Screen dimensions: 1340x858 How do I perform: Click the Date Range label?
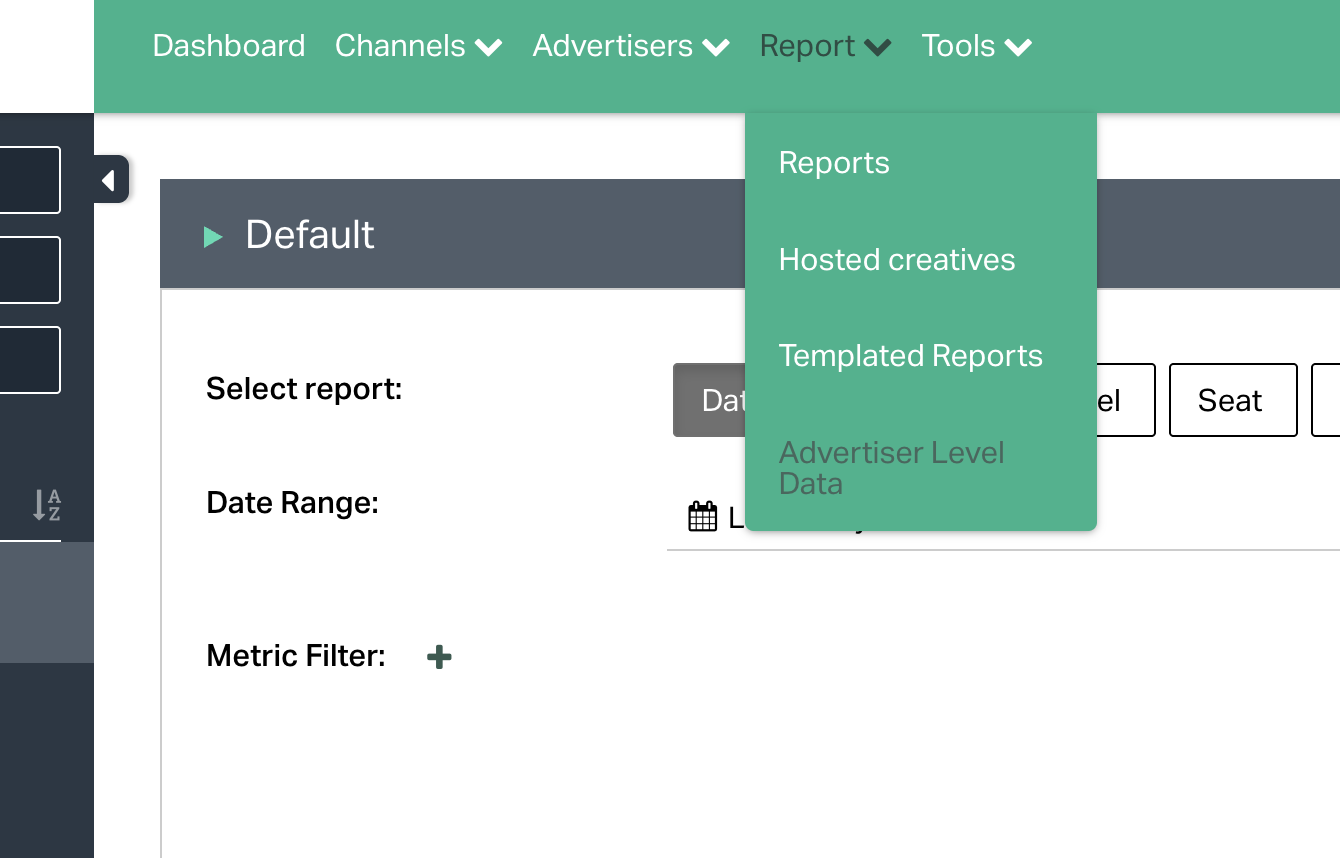(292, 502)
